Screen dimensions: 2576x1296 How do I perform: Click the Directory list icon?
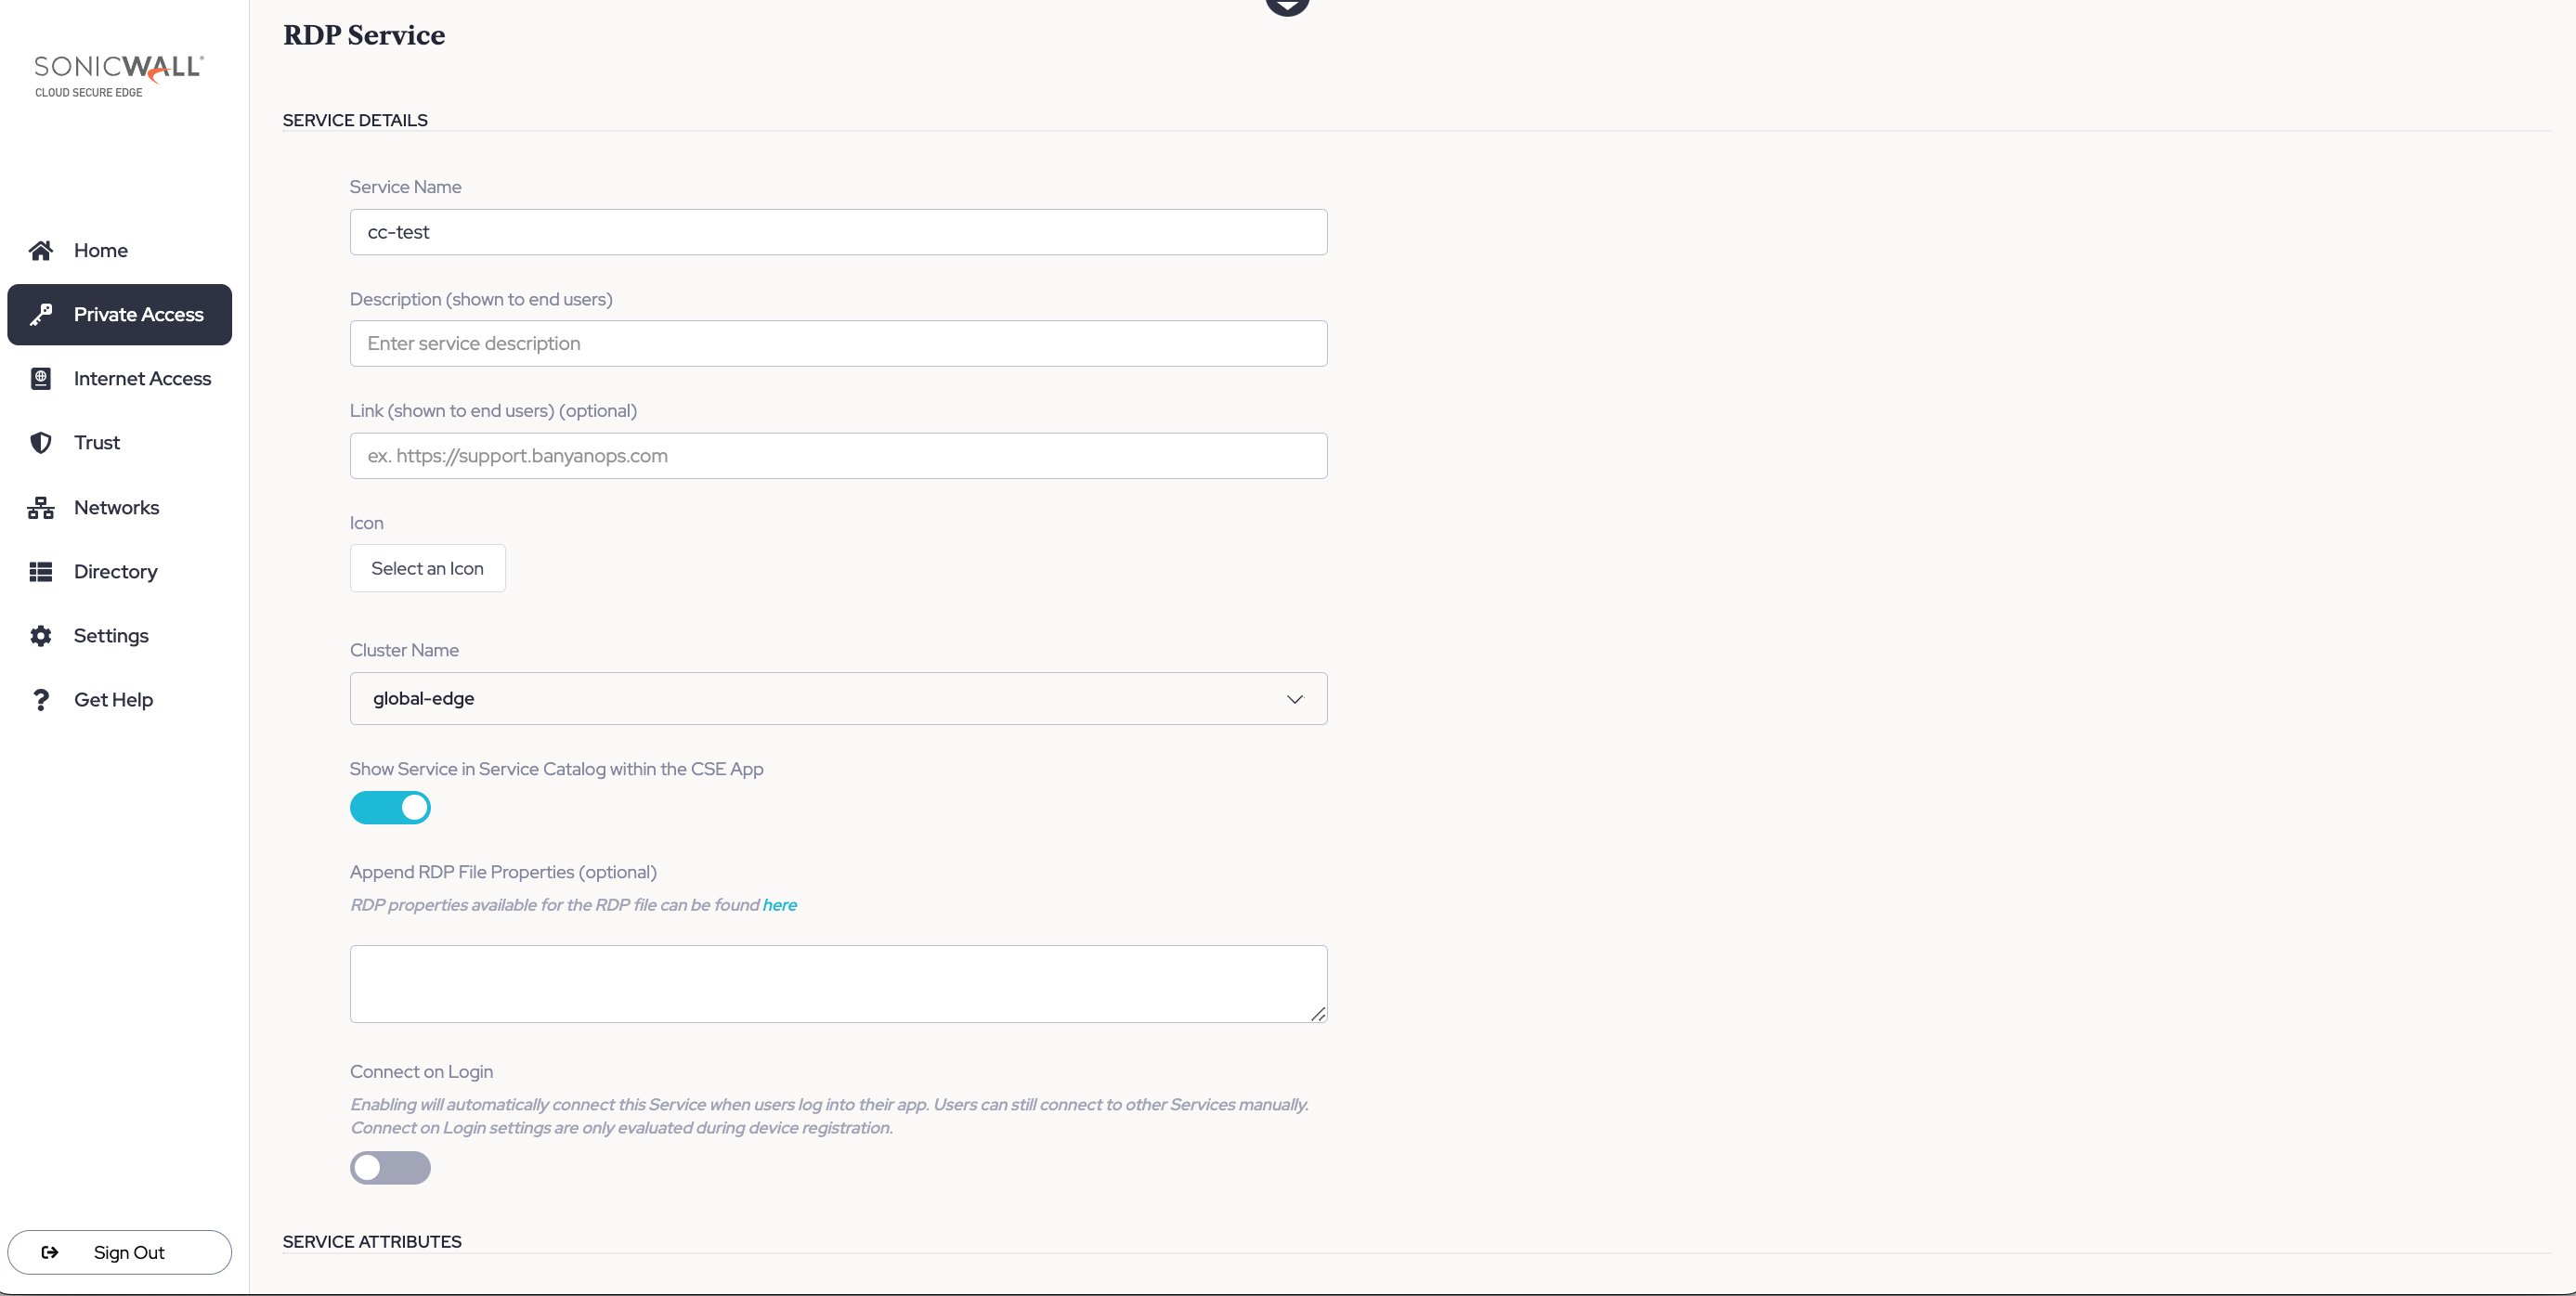[41, 572]
